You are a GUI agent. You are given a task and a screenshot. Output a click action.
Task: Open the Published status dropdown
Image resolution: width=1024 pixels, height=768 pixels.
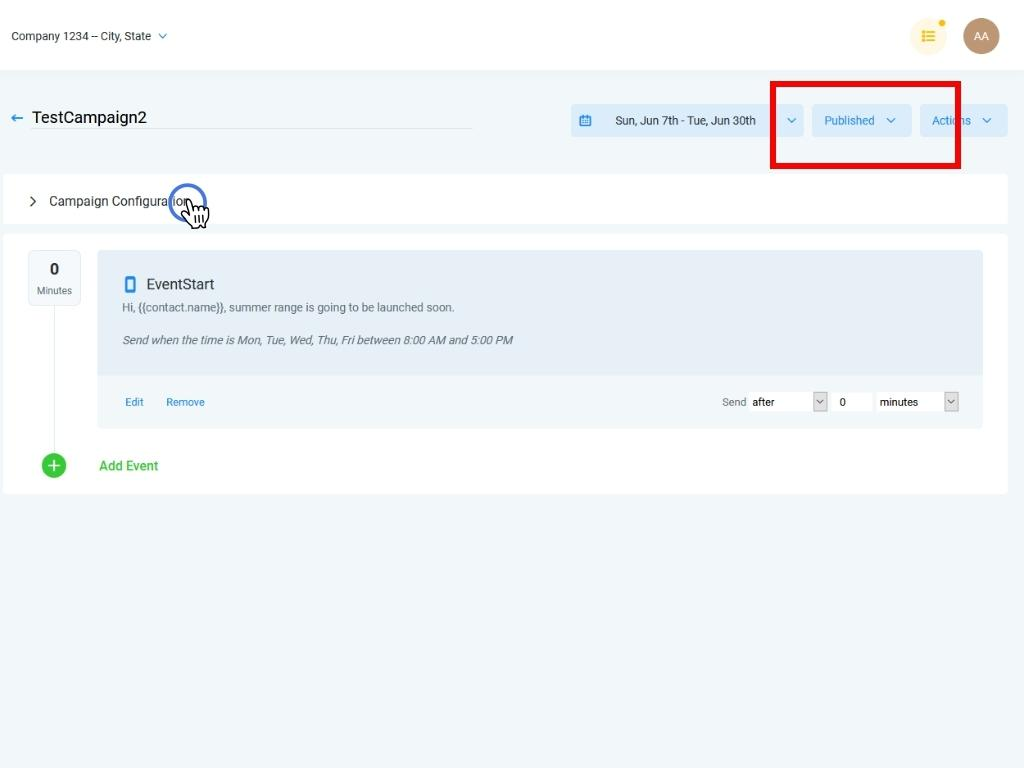[861, 121]
